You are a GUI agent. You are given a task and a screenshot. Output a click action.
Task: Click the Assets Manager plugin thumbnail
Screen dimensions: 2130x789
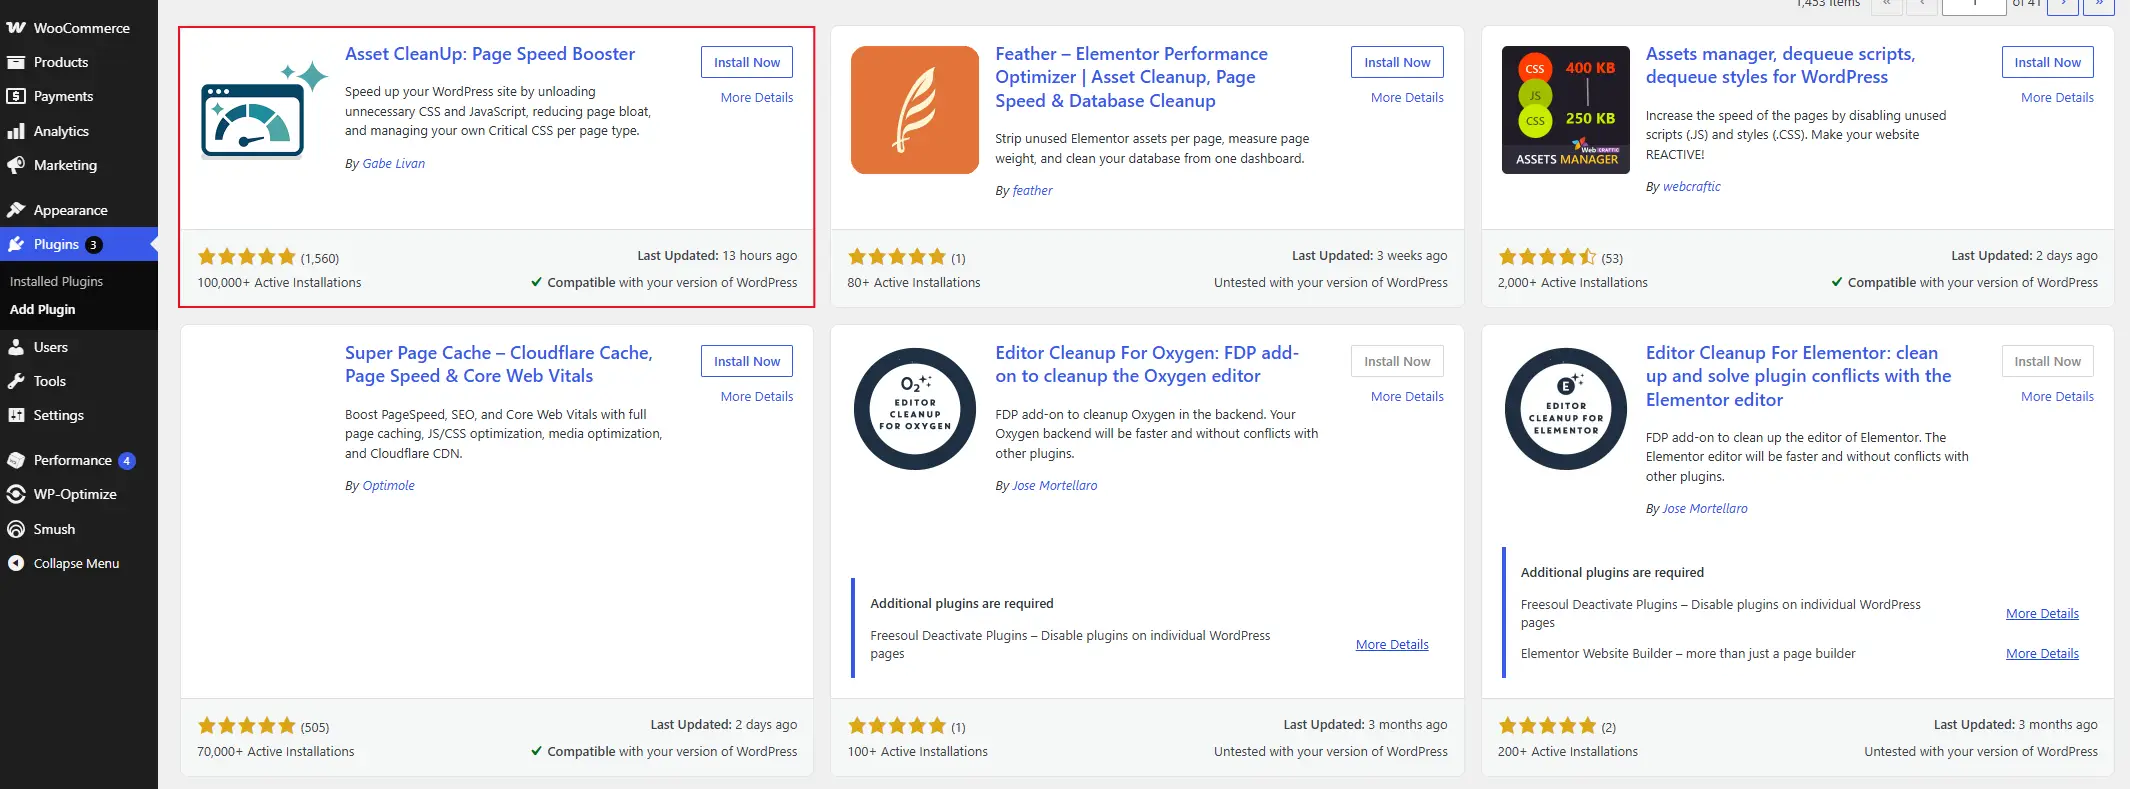tap(1566, 110)
